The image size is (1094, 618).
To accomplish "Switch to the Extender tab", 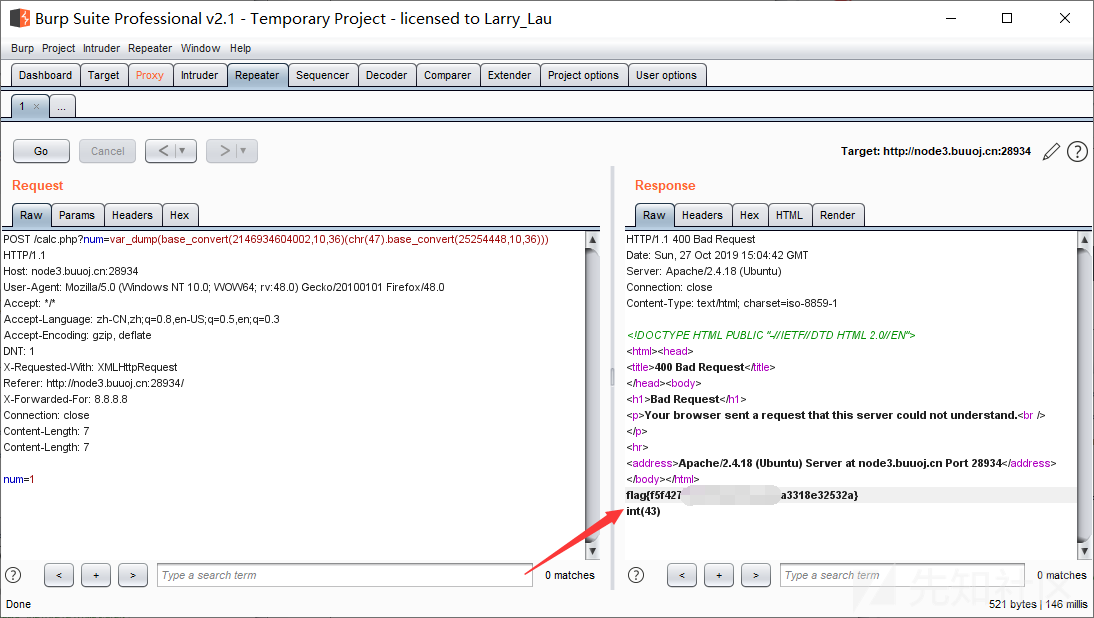I will [x=509, y=75].
